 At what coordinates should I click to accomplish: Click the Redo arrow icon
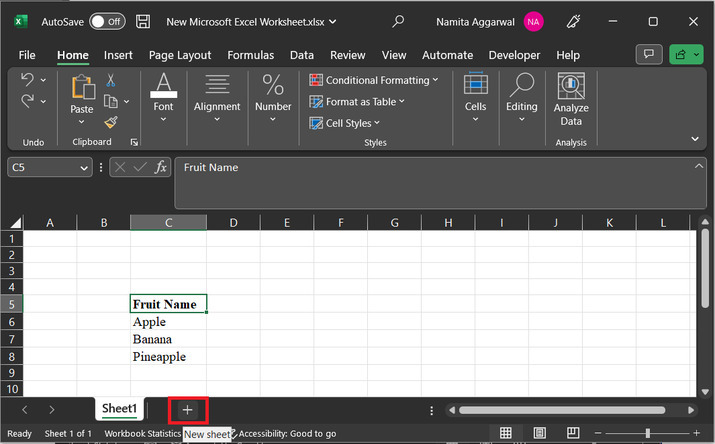[x=27, y=101]
